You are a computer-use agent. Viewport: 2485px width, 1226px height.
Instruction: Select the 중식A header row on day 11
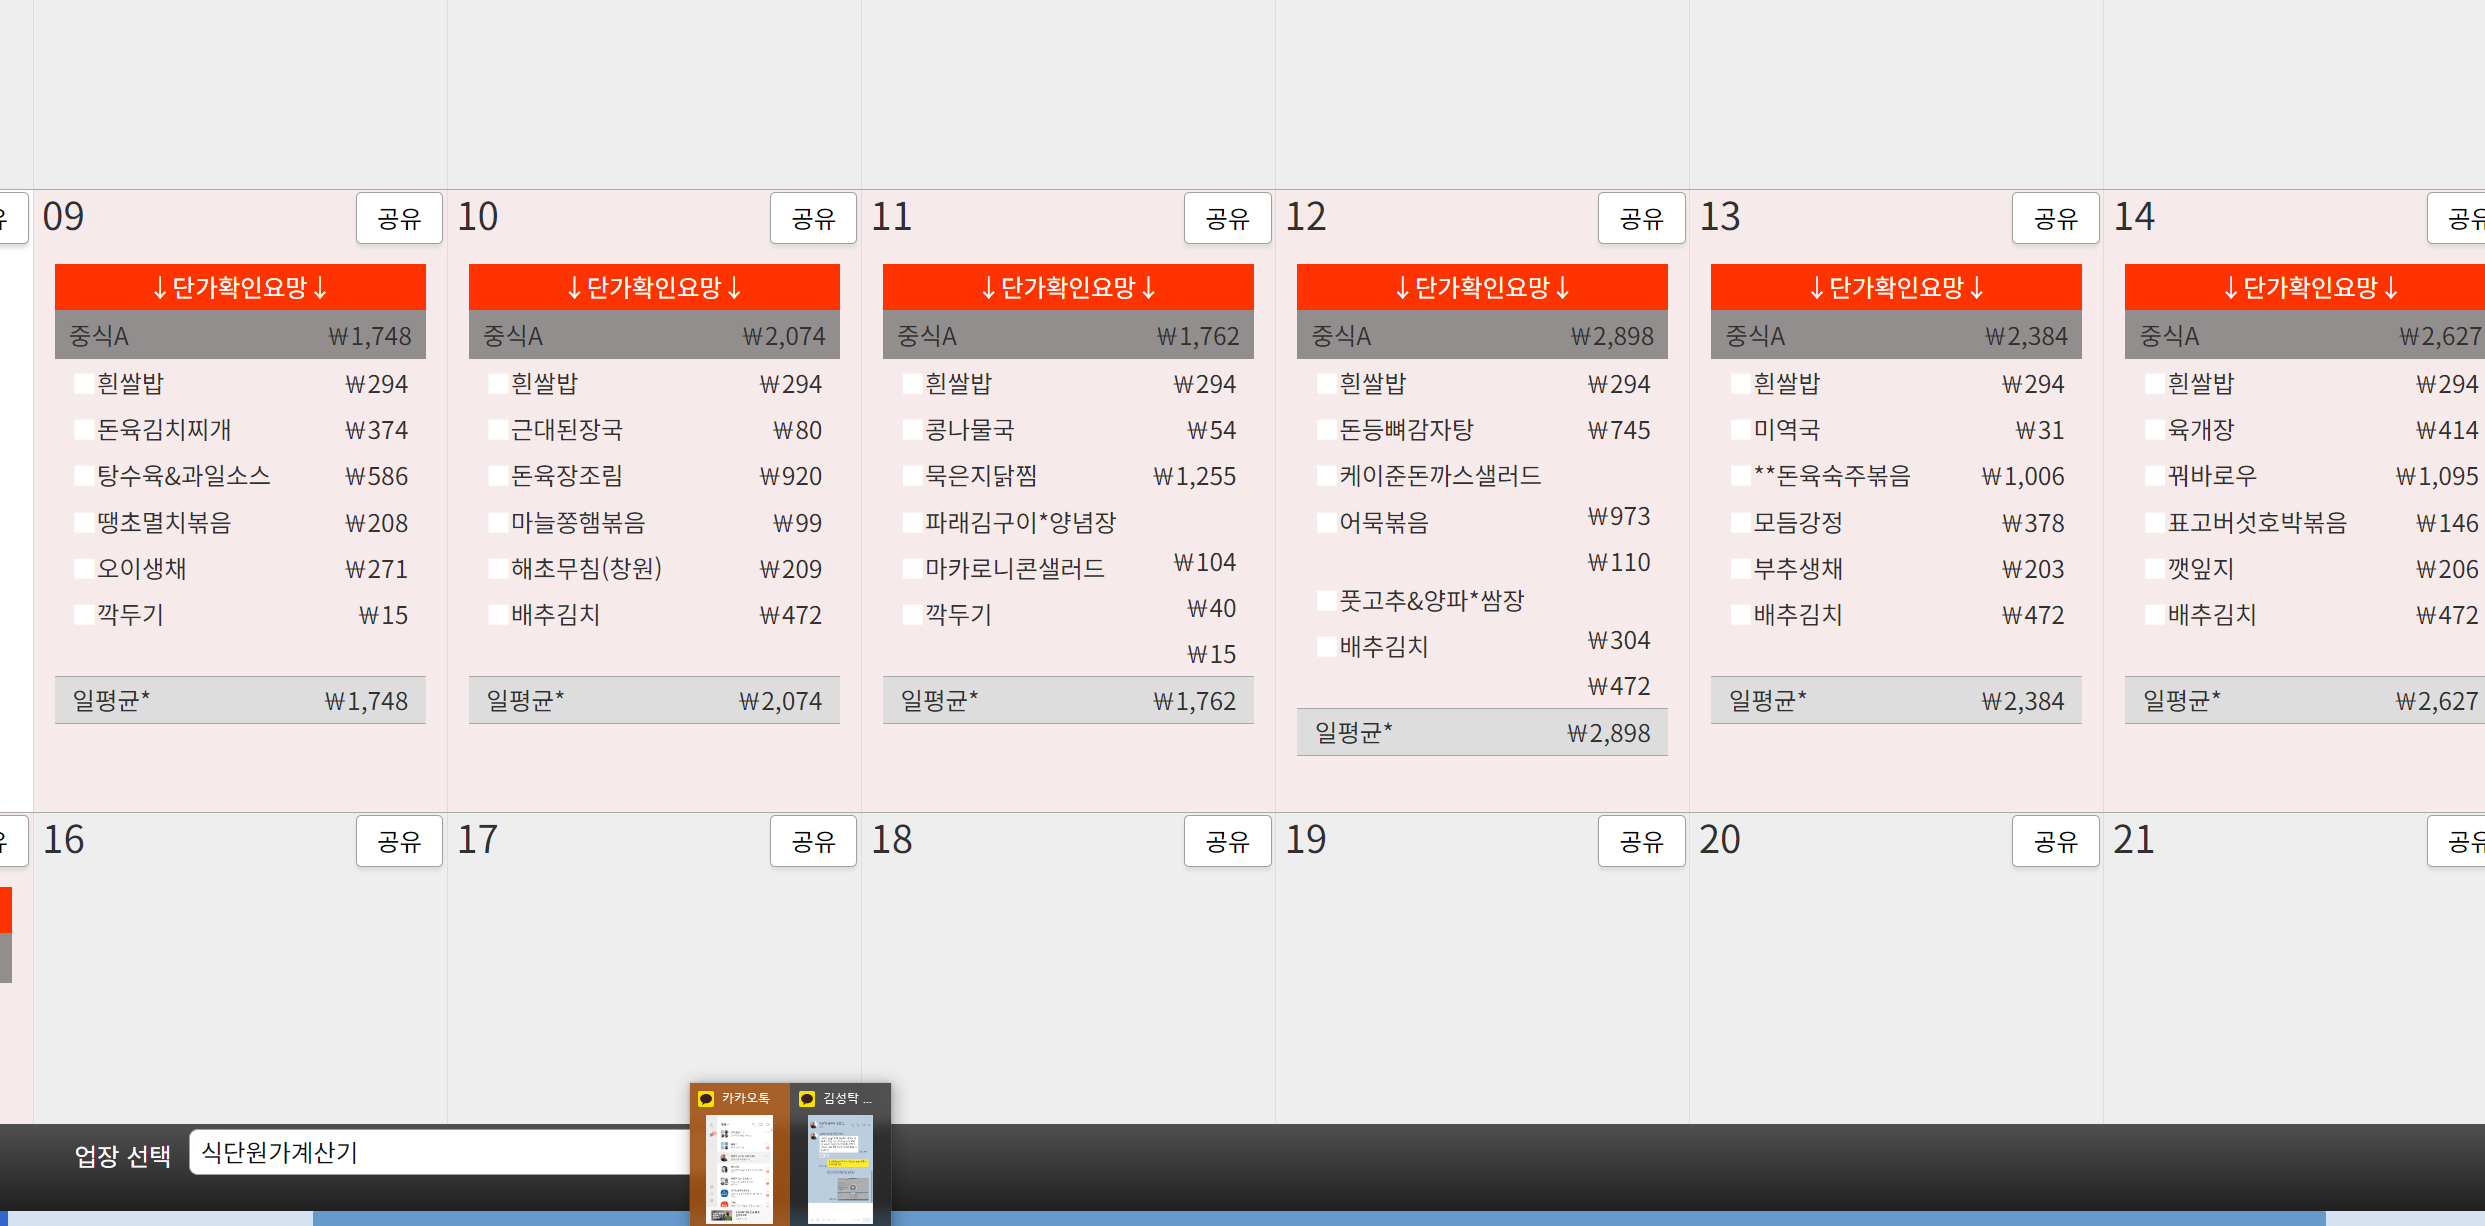(x=1068, y=336)
